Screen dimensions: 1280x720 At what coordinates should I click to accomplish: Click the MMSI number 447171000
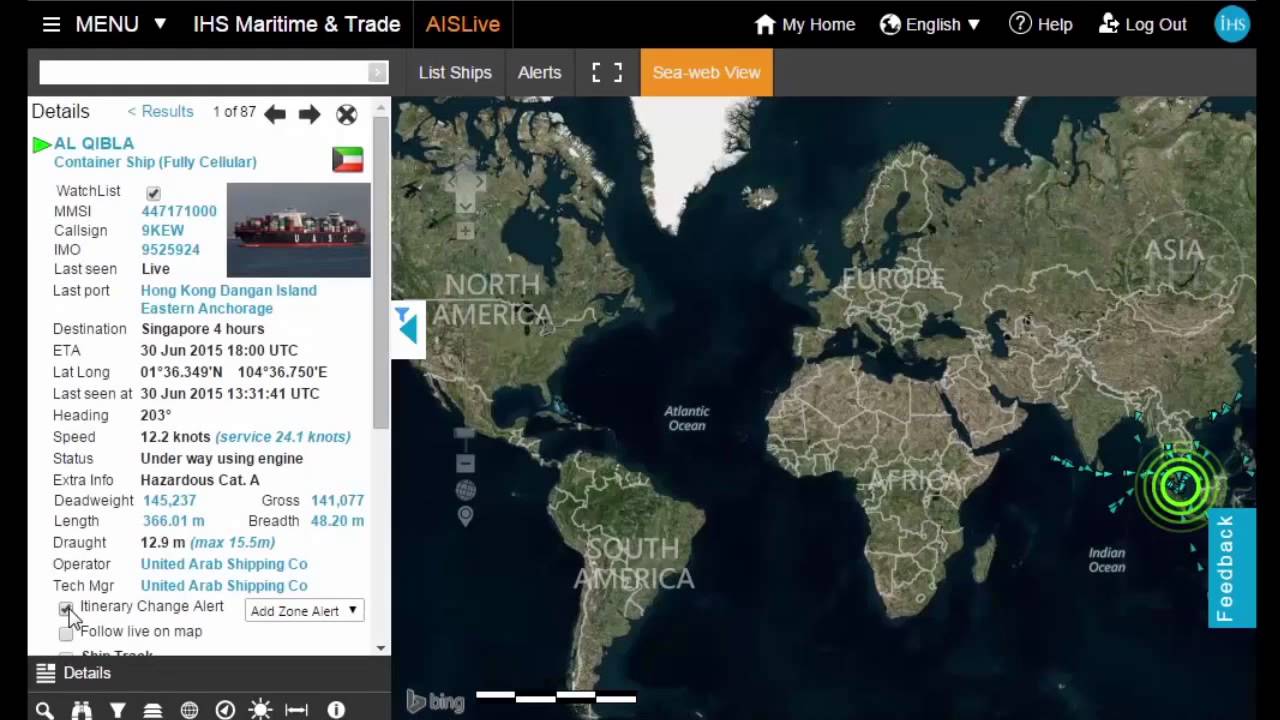pos(179,211)
